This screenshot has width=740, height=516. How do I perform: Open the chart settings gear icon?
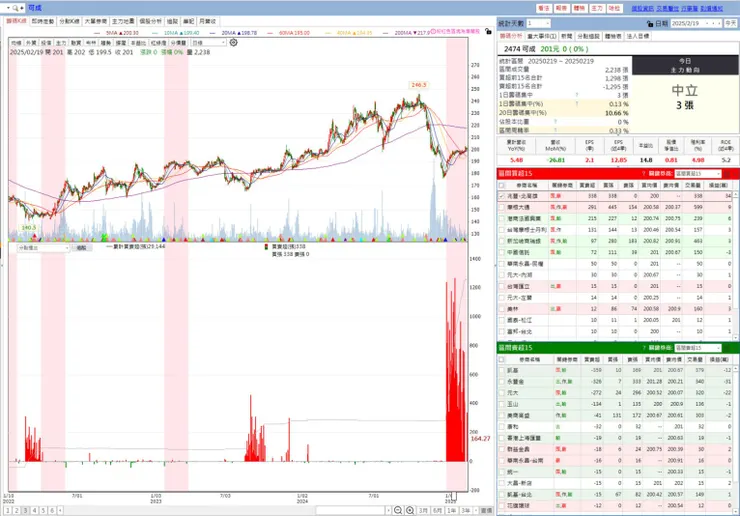(234, 42)
